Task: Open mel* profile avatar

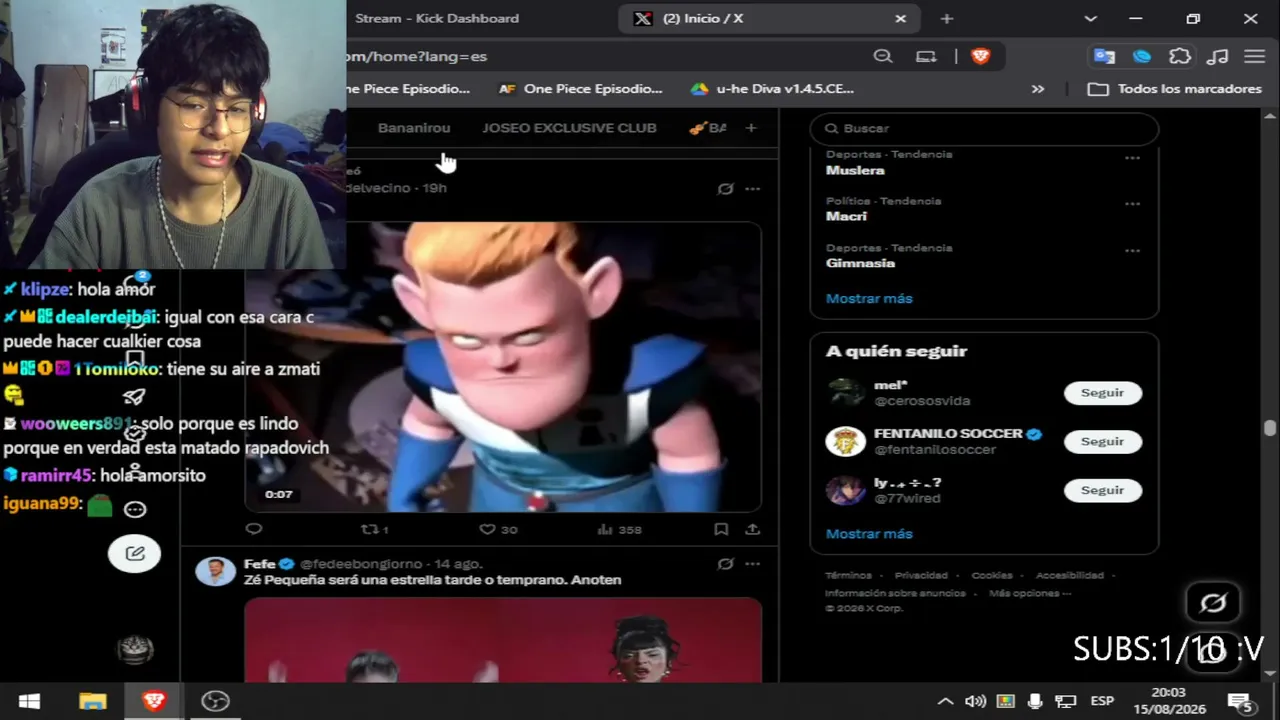Action: 845,393
